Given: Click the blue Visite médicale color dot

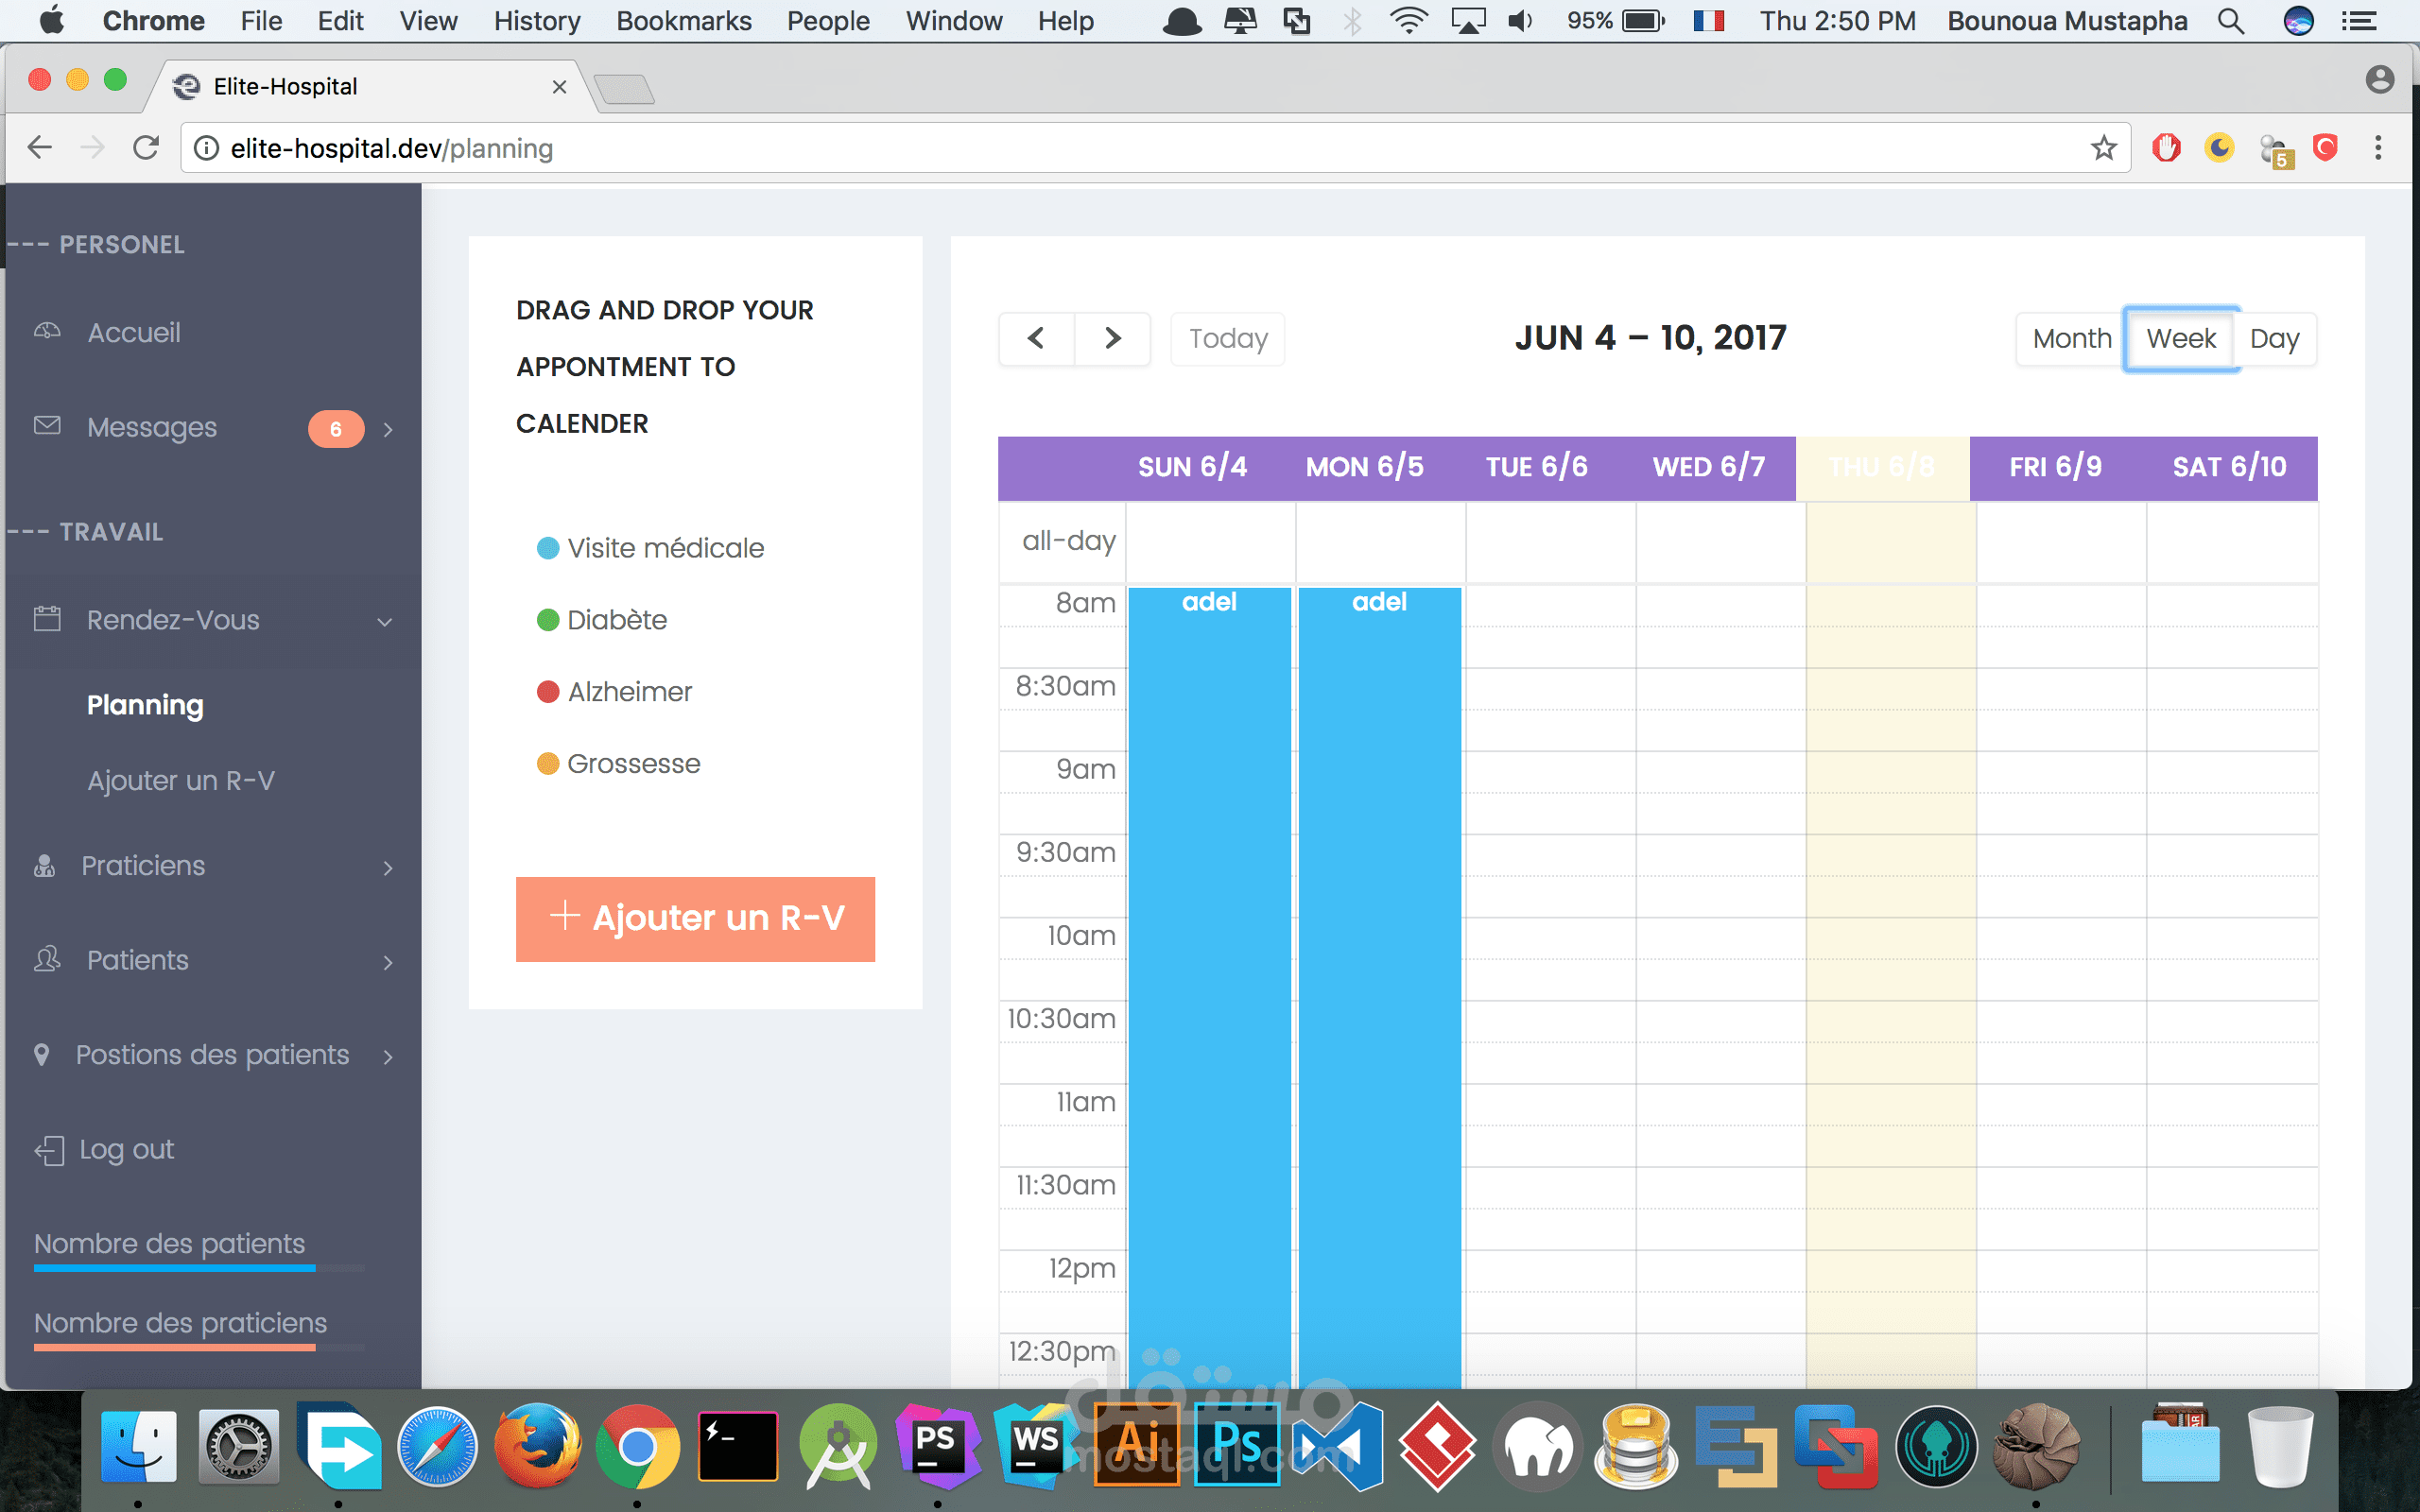Looking at the screenshot, I should (547, 548).
